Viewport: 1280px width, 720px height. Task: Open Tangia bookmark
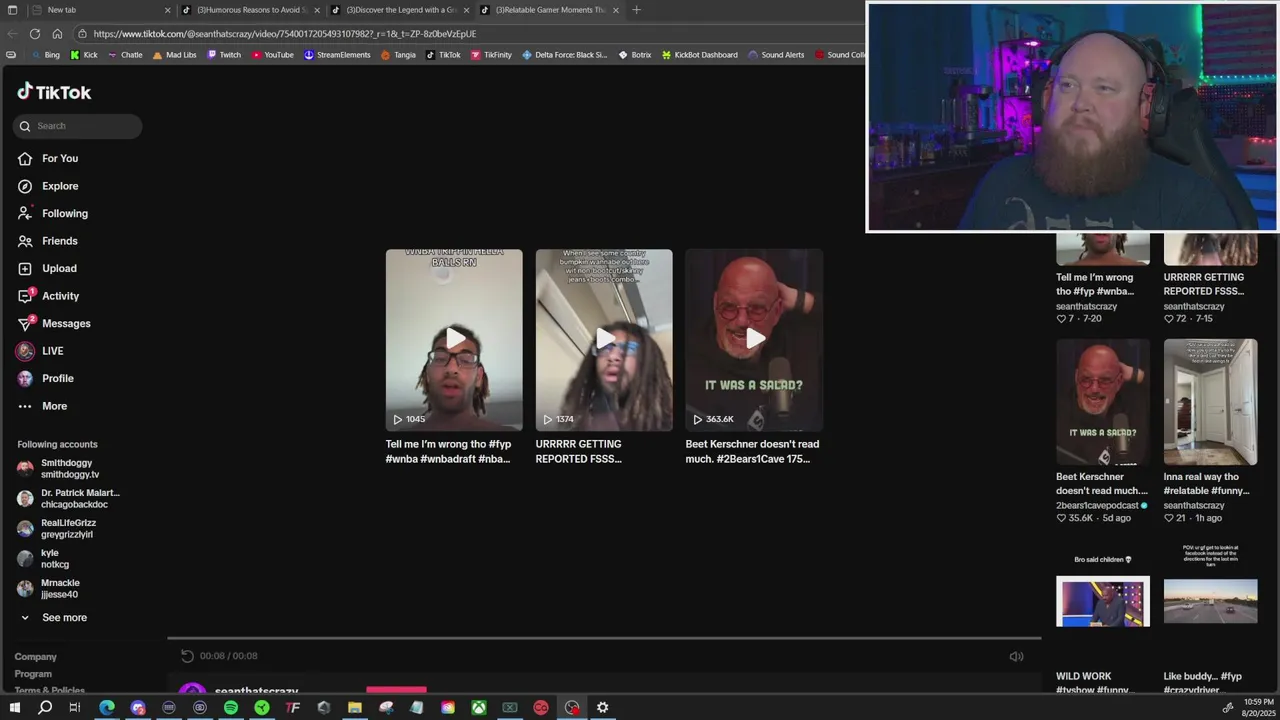point(398,55)
